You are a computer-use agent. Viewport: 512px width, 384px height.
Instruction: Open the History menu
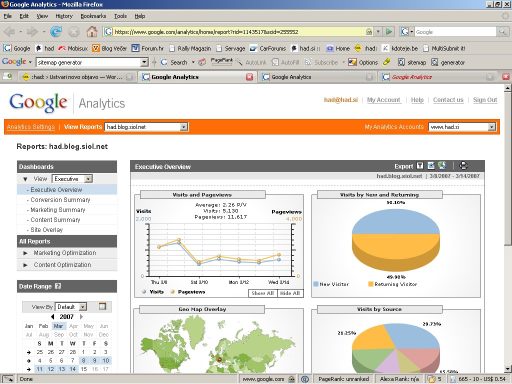64,16
